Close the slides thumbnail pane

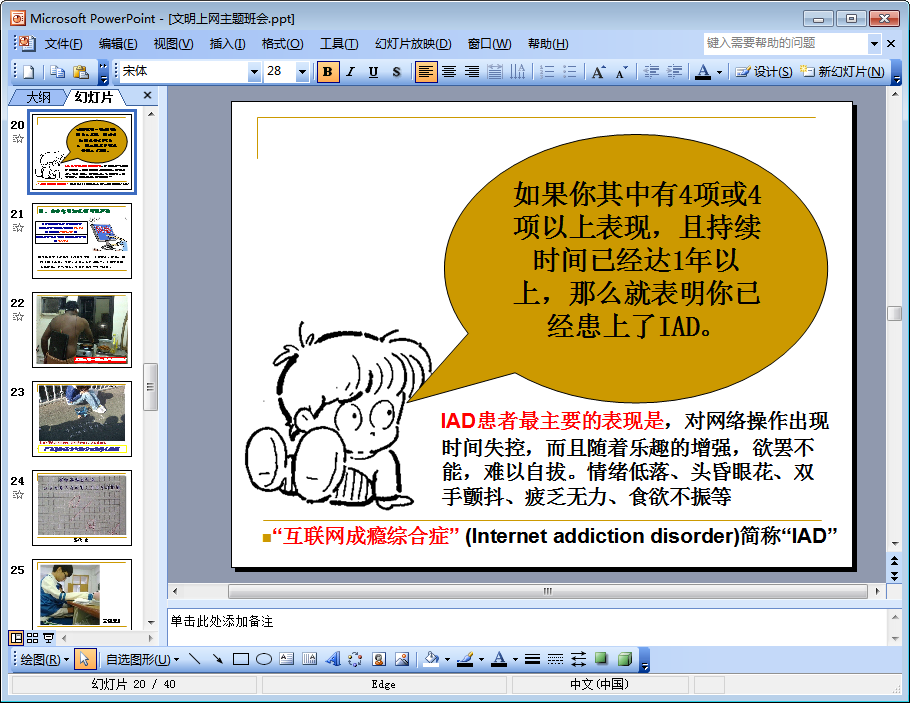pos(147,95)
